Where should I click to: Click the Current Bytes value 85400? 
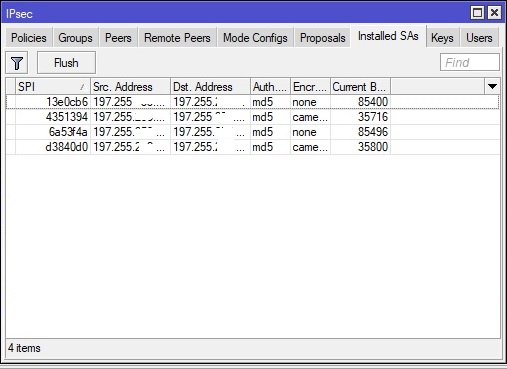[373, 102]
